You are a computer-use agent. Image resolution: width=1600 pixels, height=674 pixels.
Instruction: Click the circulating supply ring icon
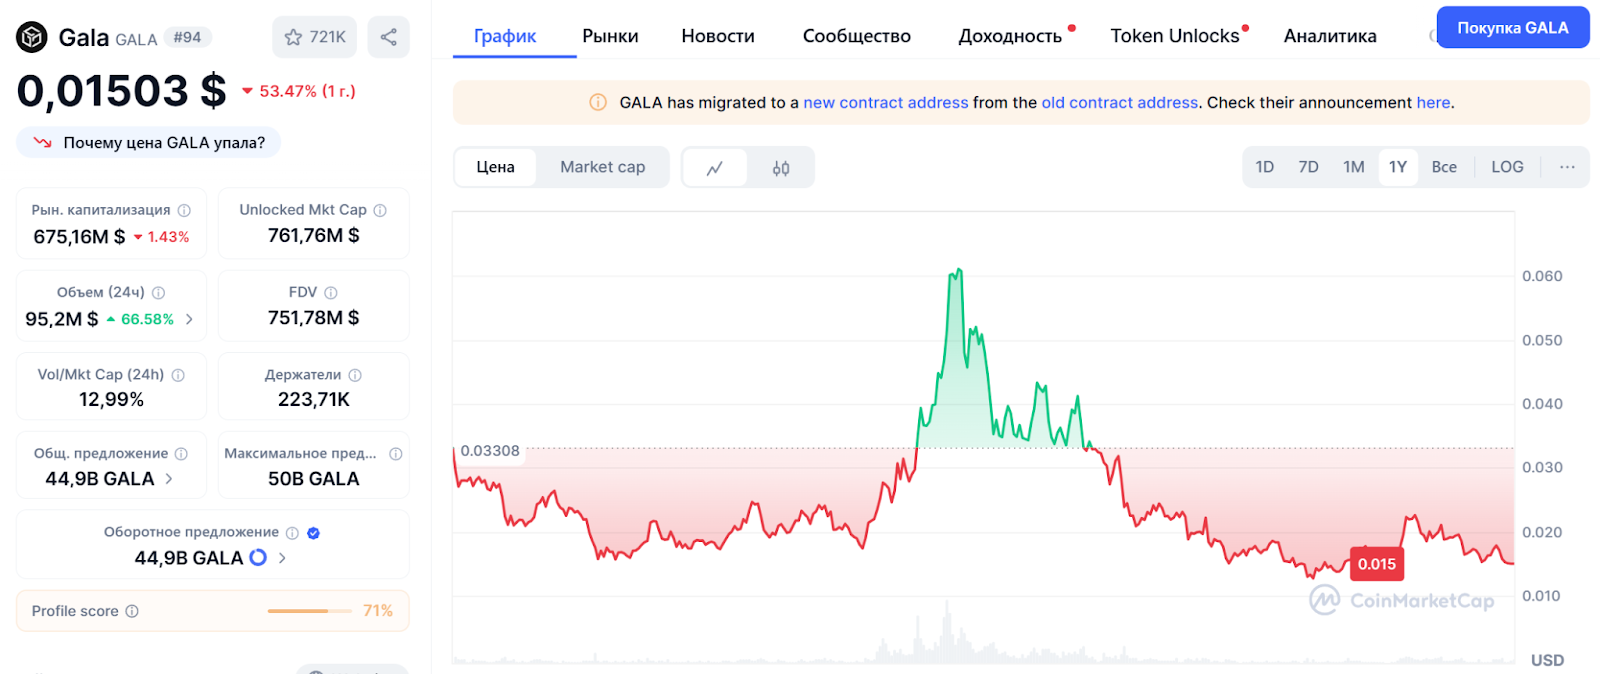pyautogui.click(x=258, y=557)
